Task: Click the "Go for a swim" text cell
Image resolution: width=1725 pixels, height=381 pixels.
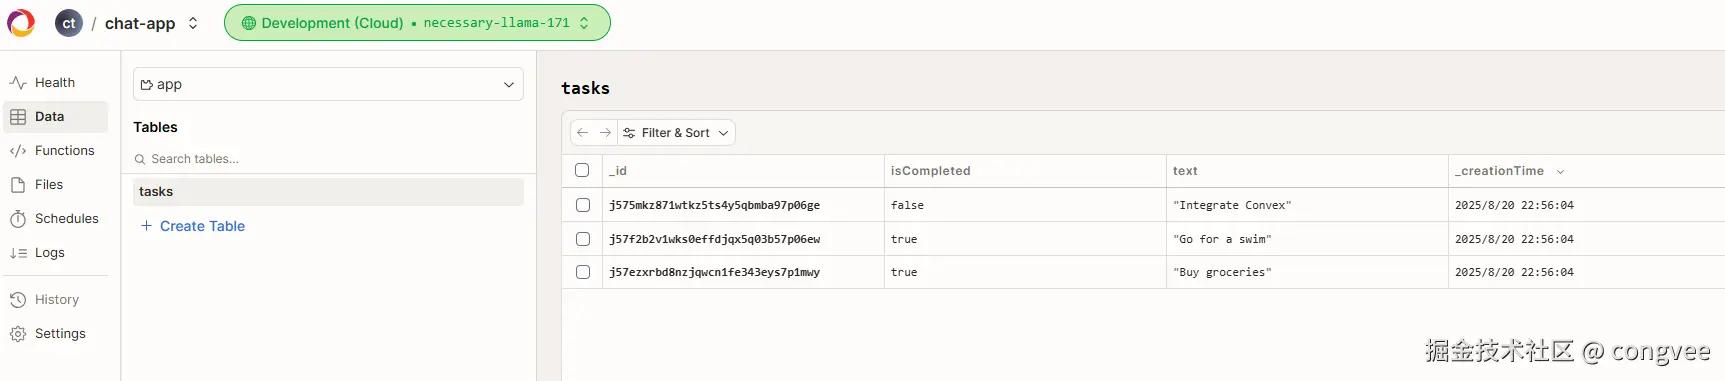Action: pyautogui.click(x=1307, y=239)
